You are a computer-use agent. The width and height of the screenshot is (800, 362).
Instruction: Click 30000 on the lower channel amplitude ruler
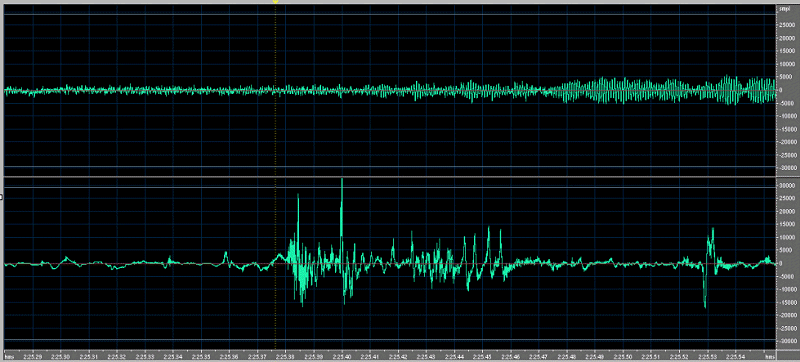tap(788, 186)
